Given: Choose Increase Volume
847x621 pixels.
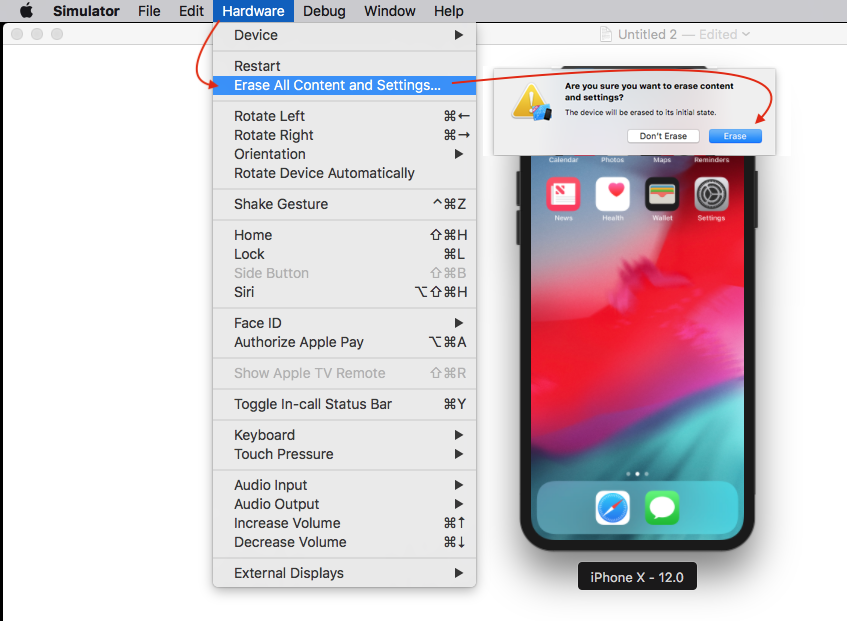Looking at the screenshot, I should [x=344, y=523].
